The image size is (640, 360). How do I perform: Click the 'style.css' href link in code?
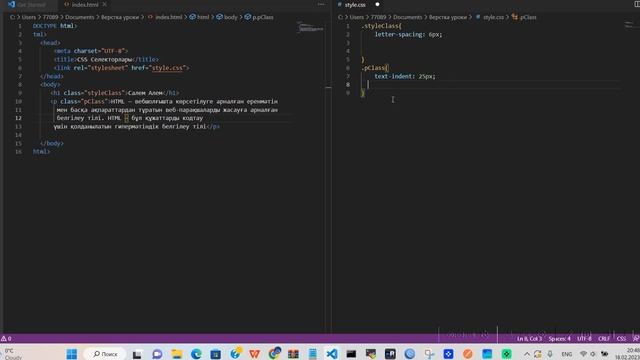click(x=167, y=68)
